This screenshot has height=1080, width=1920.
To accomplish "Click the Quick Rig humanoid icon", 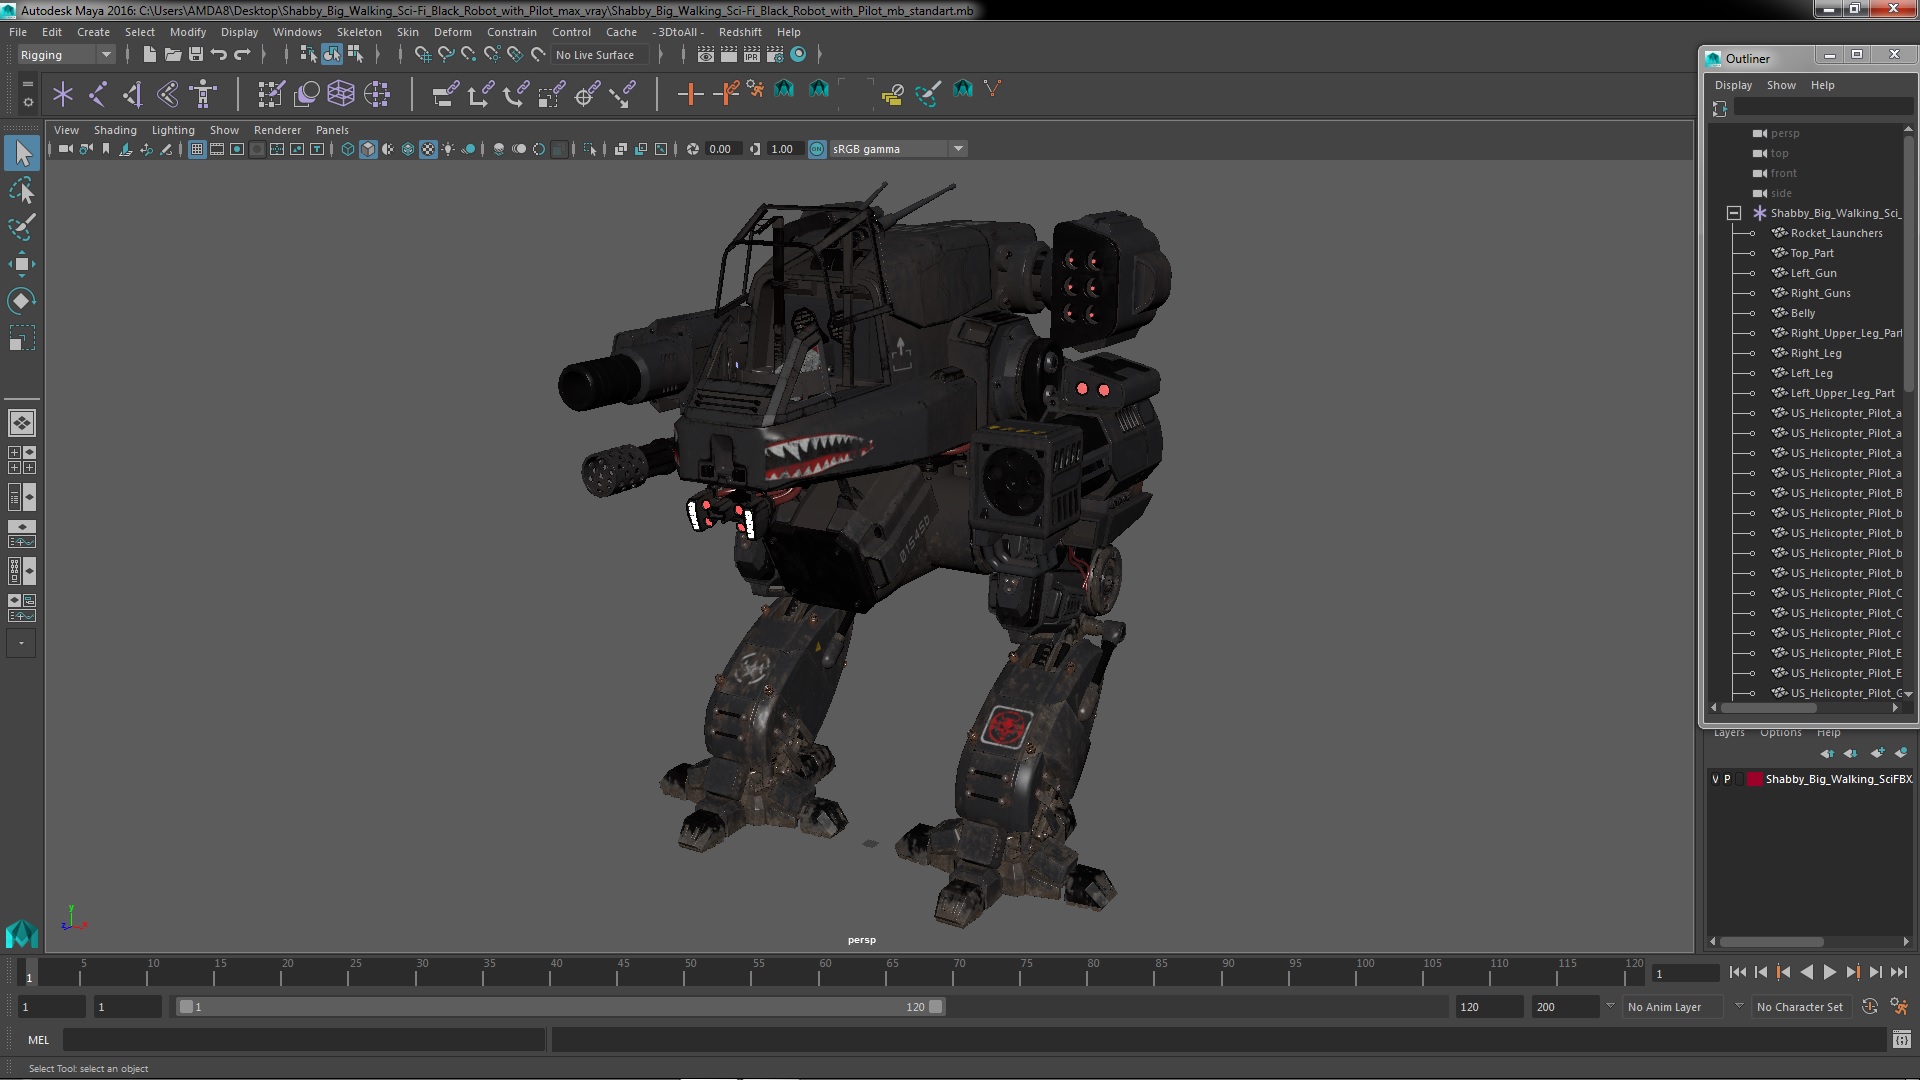I will (x=203, y=94).
